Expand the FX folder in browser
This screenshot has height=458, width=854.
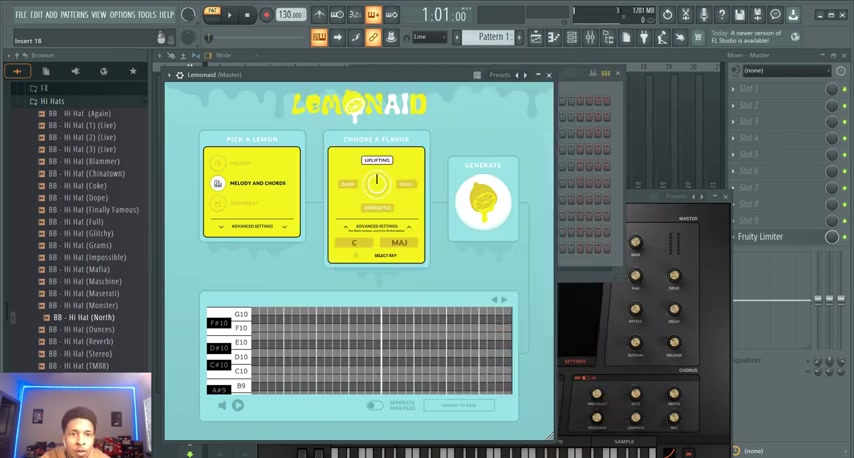[39, 88]
